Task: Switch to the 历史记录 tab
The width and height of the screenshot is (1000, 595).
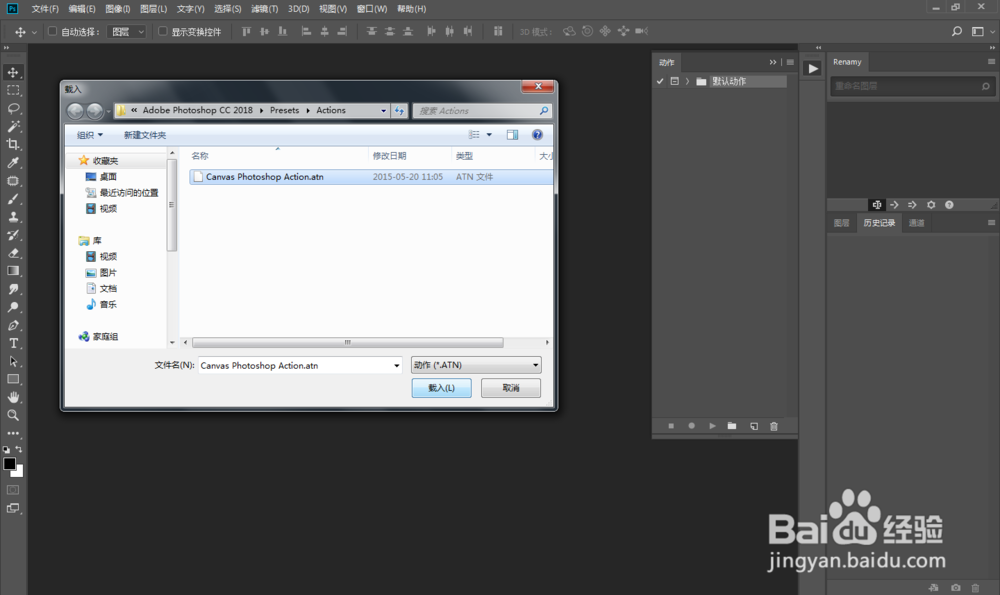Action: pos(879,223)
